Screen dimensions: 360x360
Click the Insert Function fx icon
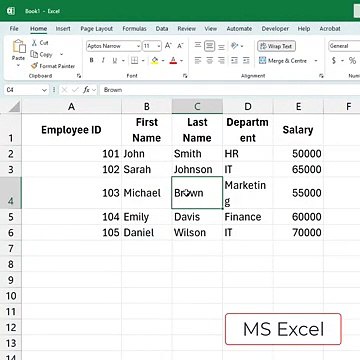click(x=86, y=90)
